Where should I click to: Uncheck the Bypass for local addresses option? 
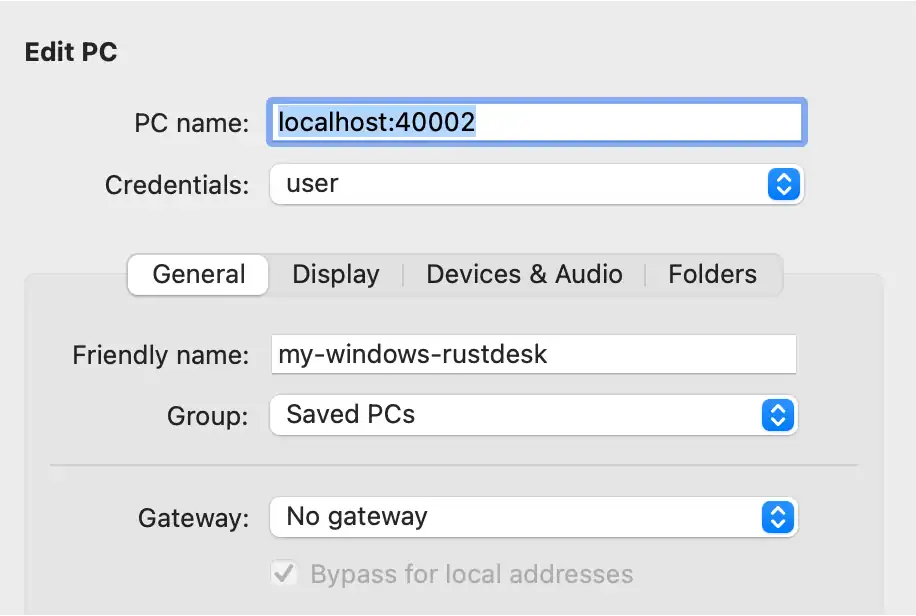coord(283,574)
